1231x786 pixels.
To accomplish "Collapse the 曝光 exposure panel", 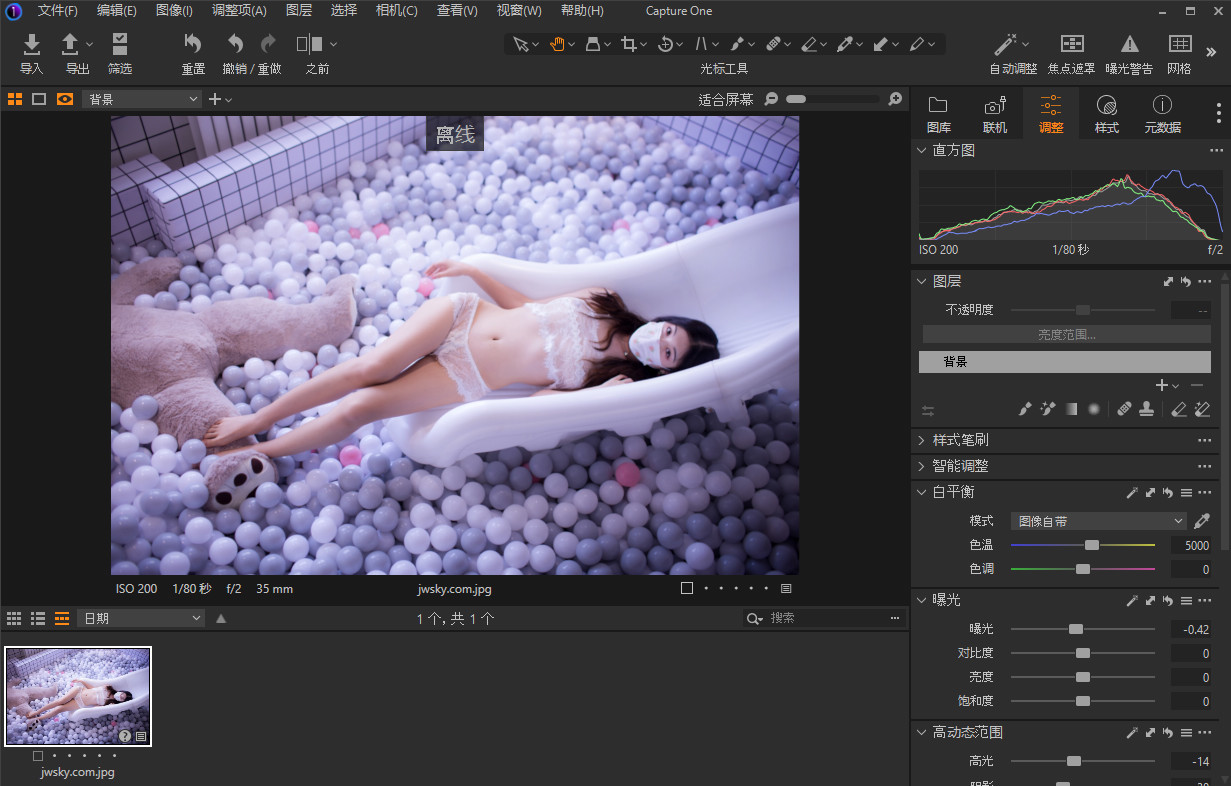I will (921, 600).
